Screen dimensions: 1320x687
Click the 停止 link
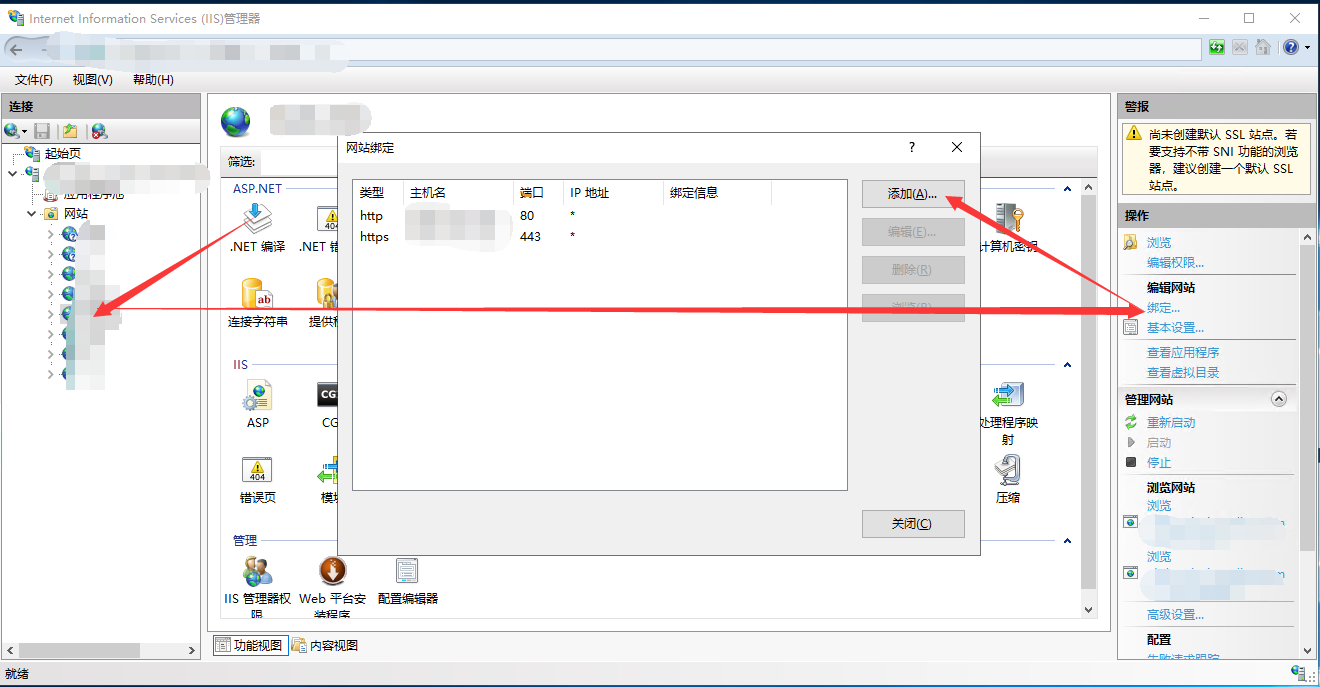tap(1159, 463)
